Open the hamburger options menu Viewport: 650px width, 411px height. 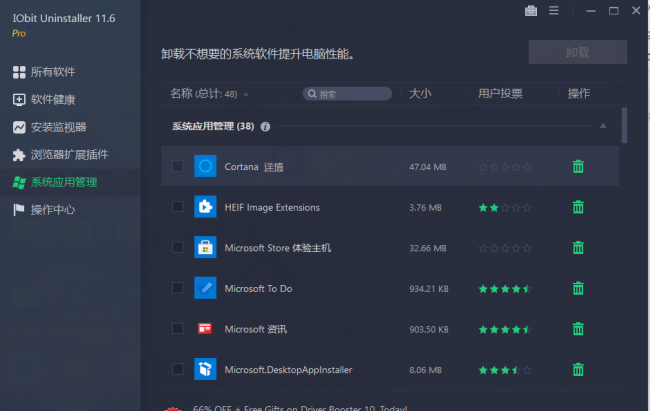[553, 10]
